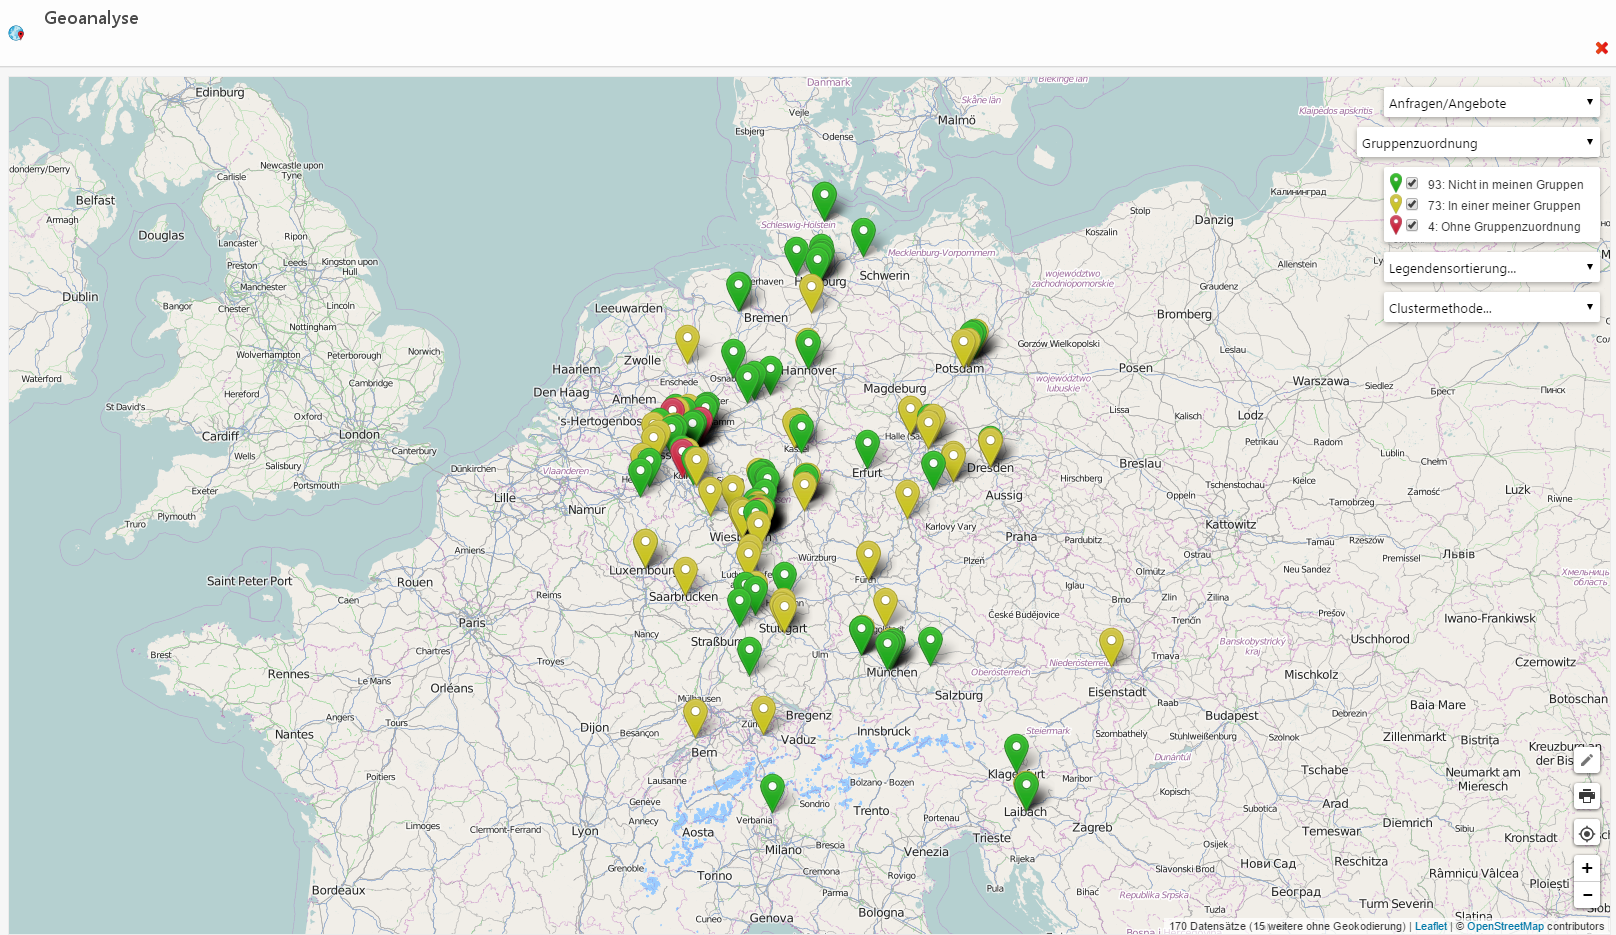The image size is (1616, 935).
Task: Click the yellow marker near Eisenstadt
Action: (x=1111, y=644)
